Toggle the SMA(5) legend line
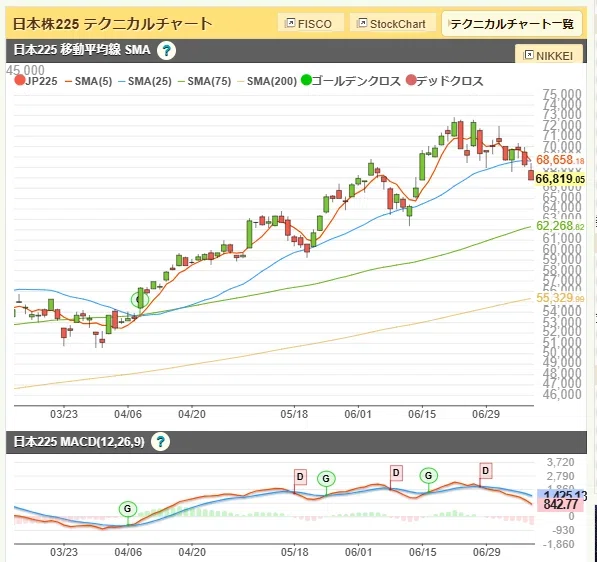Screen dimensions: 597x562 (89, 81)
